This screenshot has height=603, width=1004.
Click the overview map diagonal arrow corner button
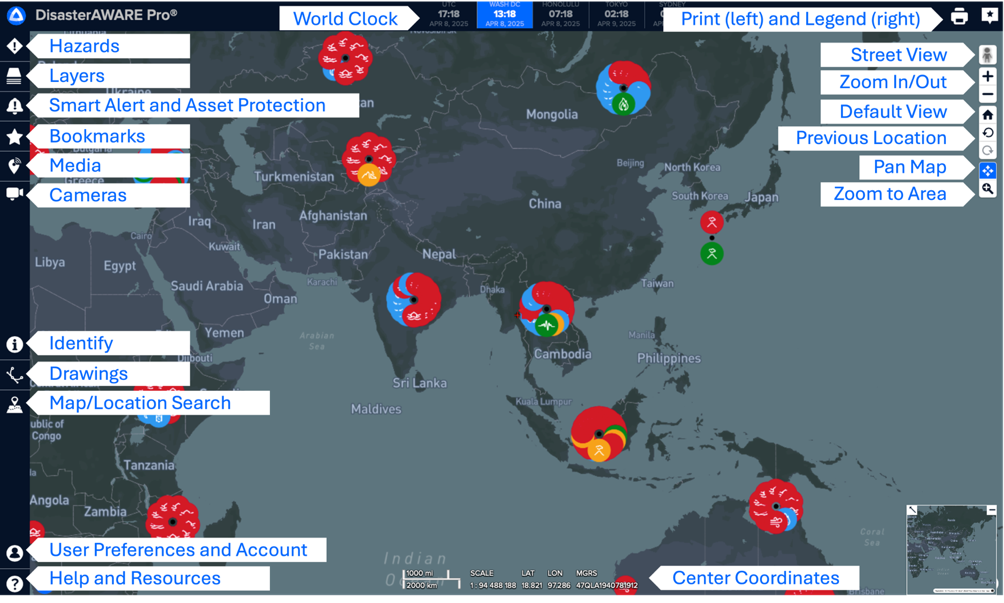coord(912,510)
